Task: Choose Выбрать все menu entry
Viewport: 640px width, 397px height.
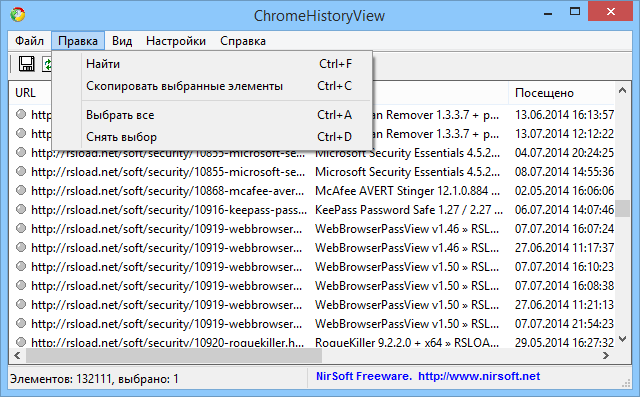Action: tap(212, 115)
